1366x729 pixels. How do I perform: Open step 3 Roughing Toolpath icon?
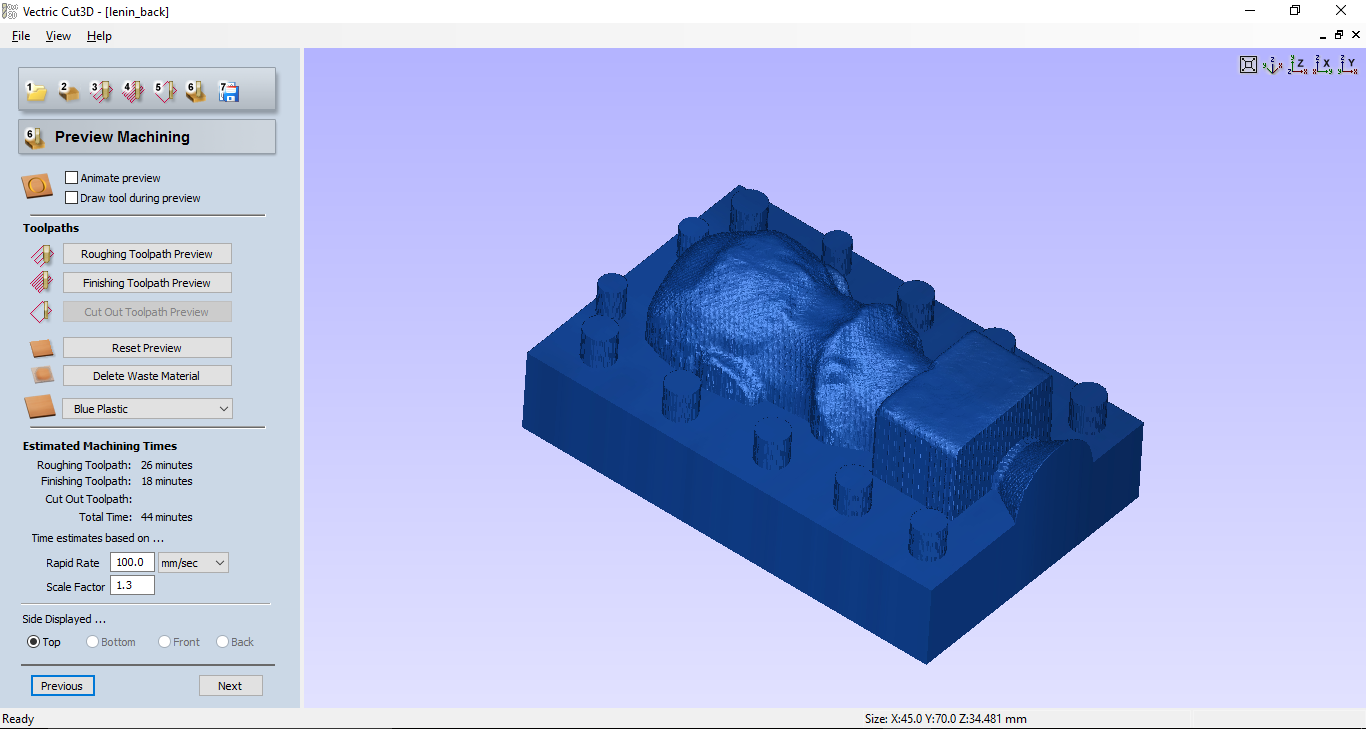pyautogui.click(x=100, y=90)
